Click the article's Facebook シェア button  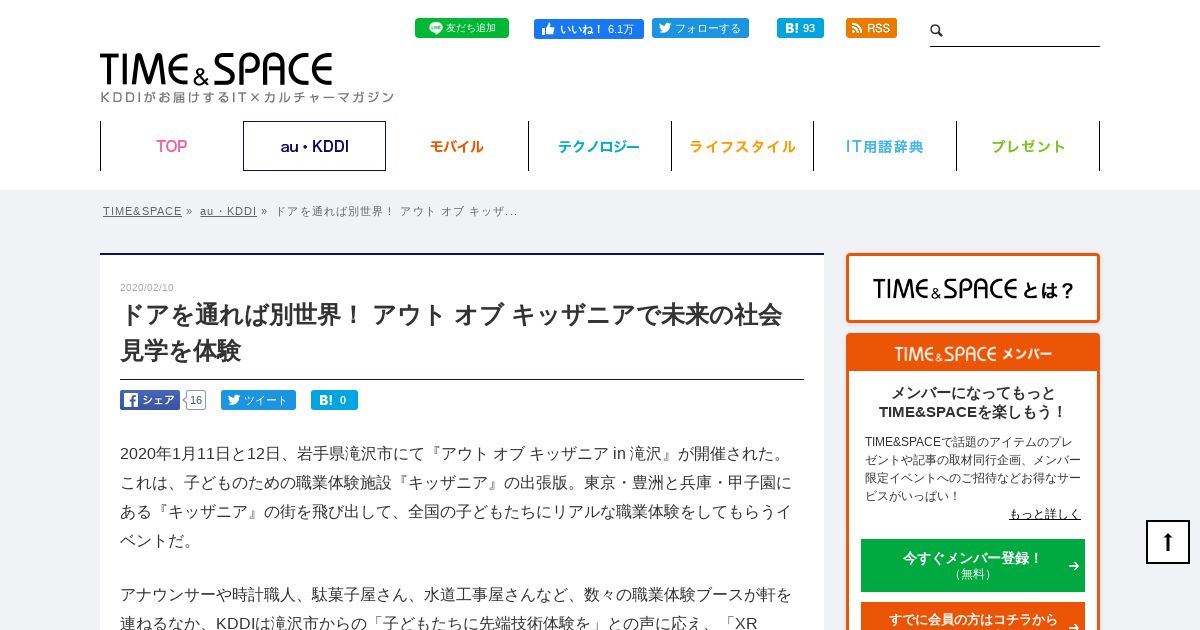tap(150, 400)
